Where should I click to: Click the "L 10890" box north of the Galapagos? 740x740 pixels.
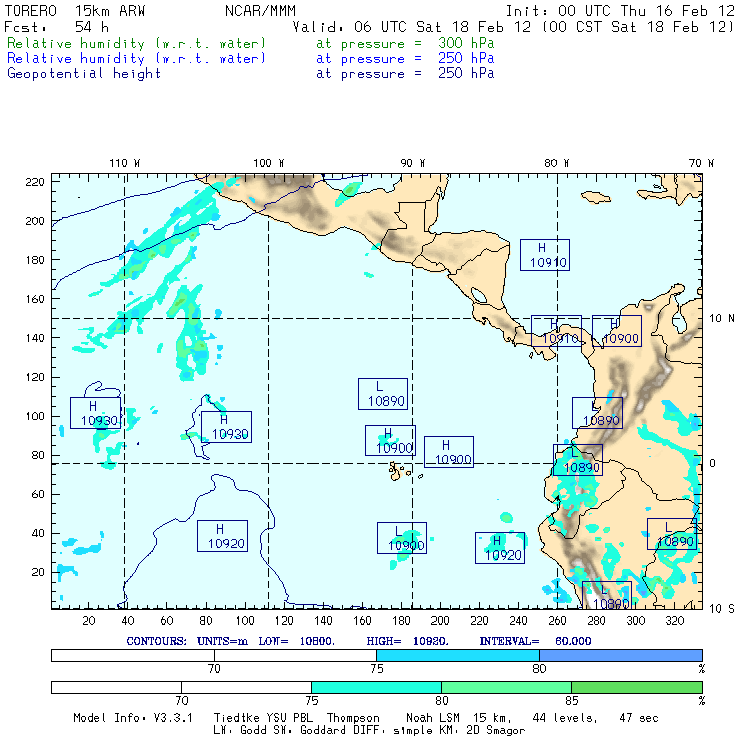click(383, 394)
